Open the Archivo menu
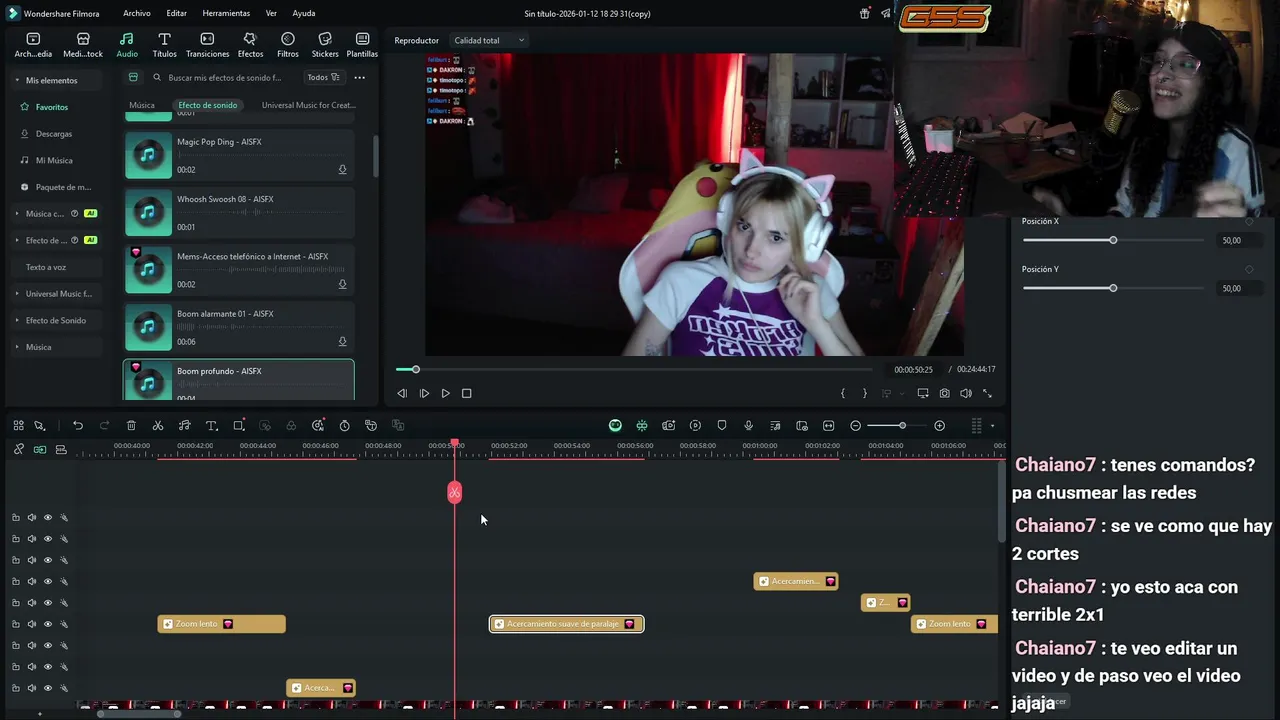 click(x=137, y=14)
